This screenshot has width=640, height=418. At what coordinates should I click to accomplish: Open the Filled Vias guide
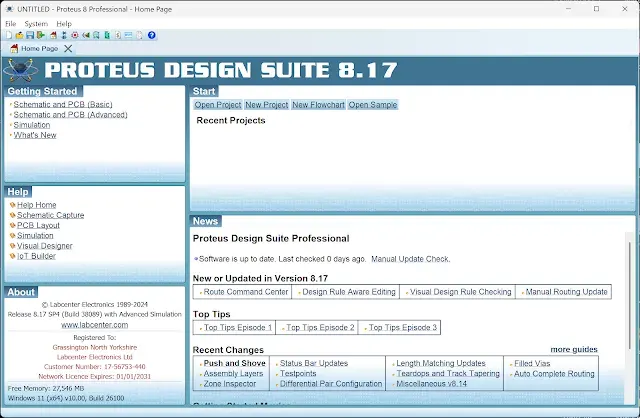pos(532,363)
